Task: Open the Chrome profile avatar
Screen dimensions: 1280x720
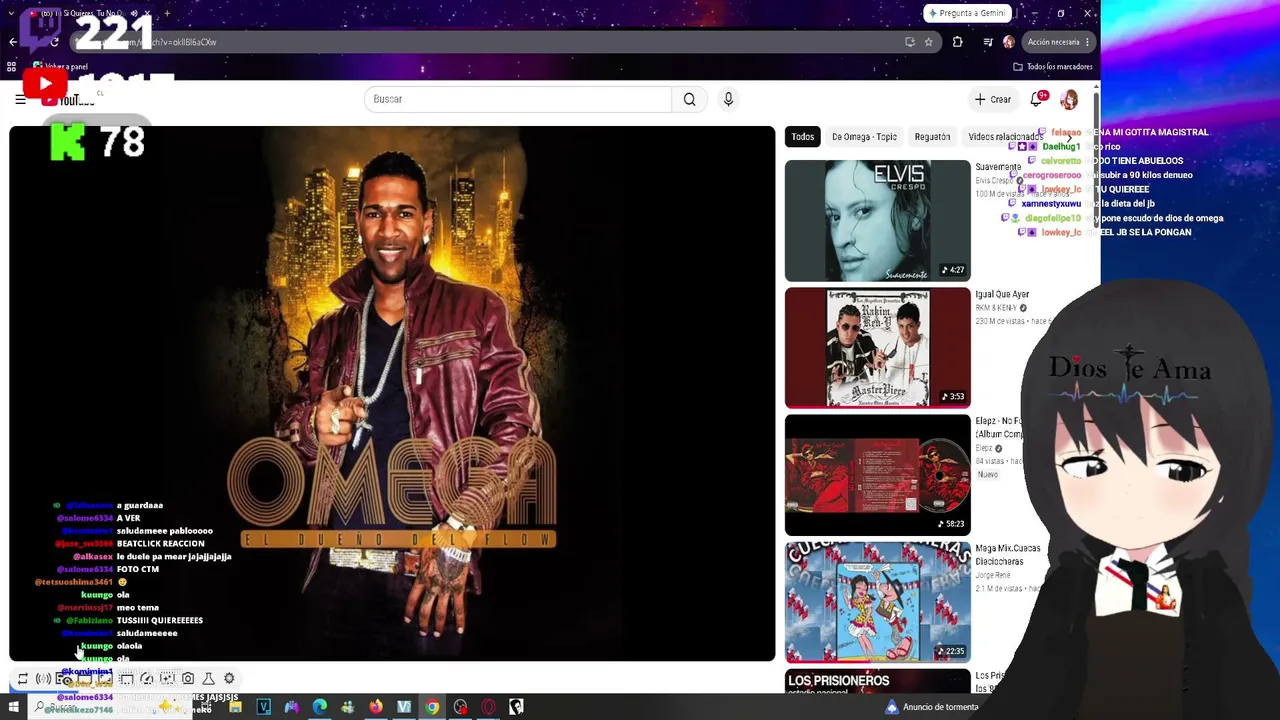Action: [x=1008, y=42]
